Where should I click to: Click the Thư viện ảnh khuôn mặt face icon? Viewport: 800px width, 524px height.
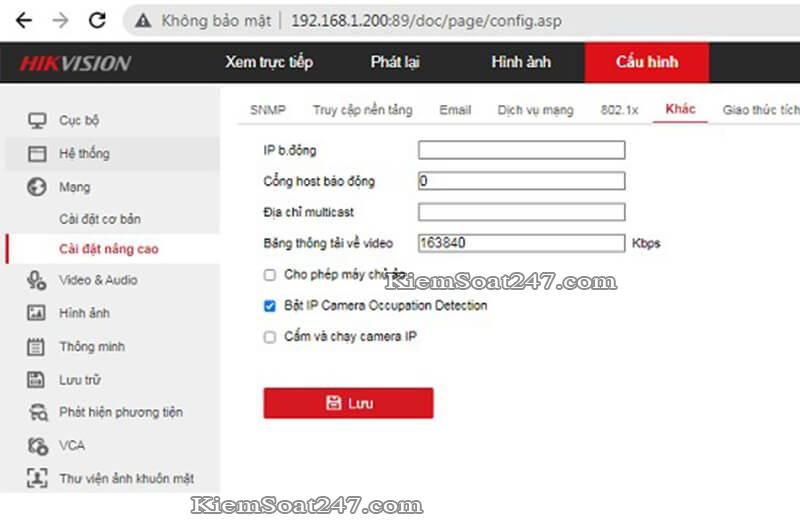pyautogui.click(x=37, y=479)
